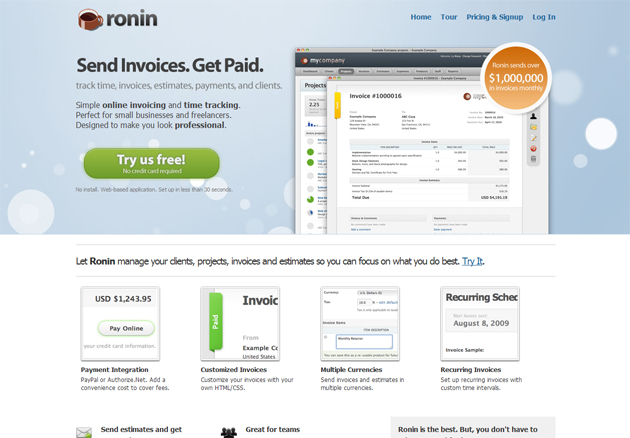Open the Recurring Invoices thumbnail
The image size is (630, 438).
coord(480,323)
